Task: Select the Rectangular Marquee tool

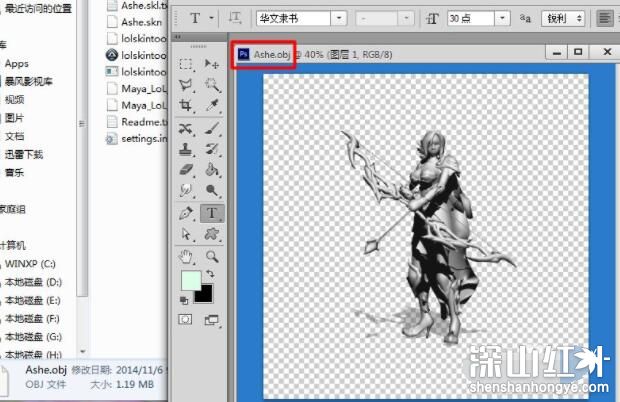Action: pos(186,63)
